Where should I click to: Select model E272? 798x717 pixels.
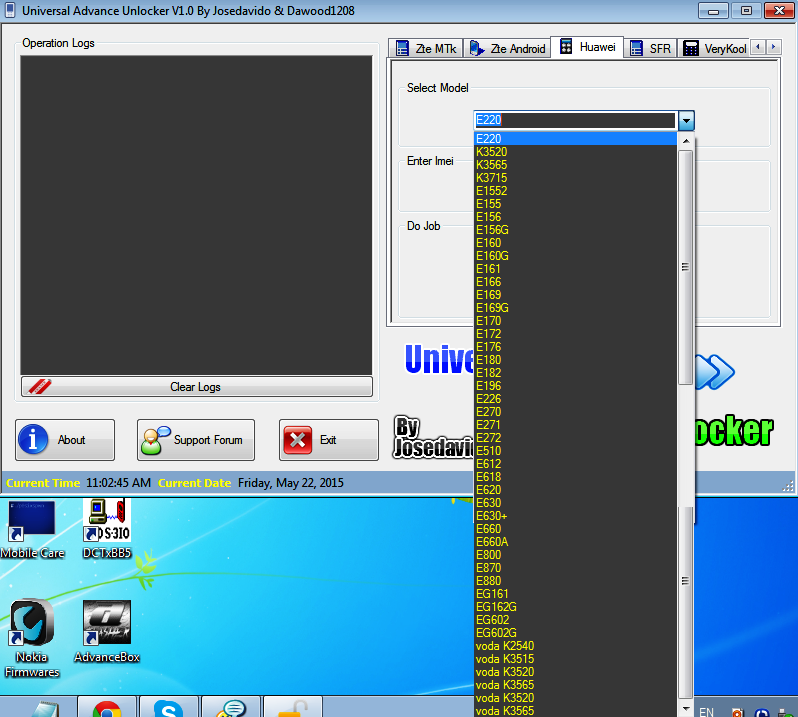(x=575, y=438)
